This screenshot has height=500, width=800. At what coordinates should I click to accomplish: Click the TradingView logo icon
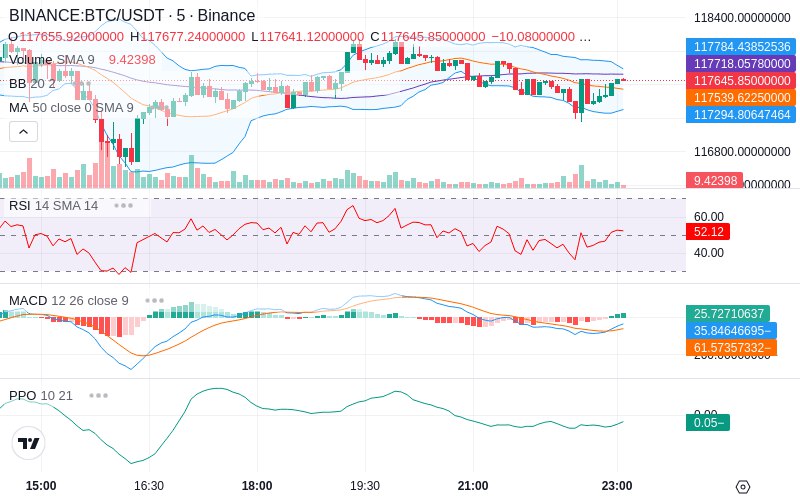tap(29, 443)
